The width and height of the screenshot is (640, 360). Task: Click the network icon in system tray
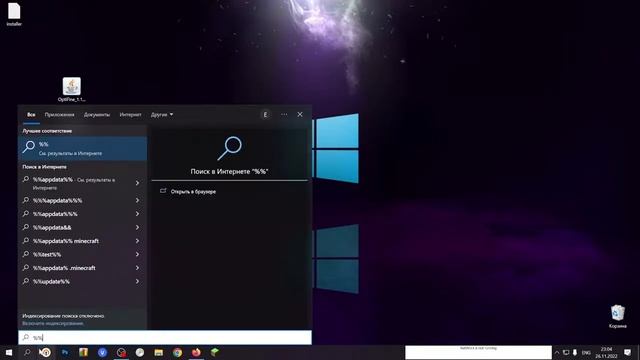click(566, 352)
